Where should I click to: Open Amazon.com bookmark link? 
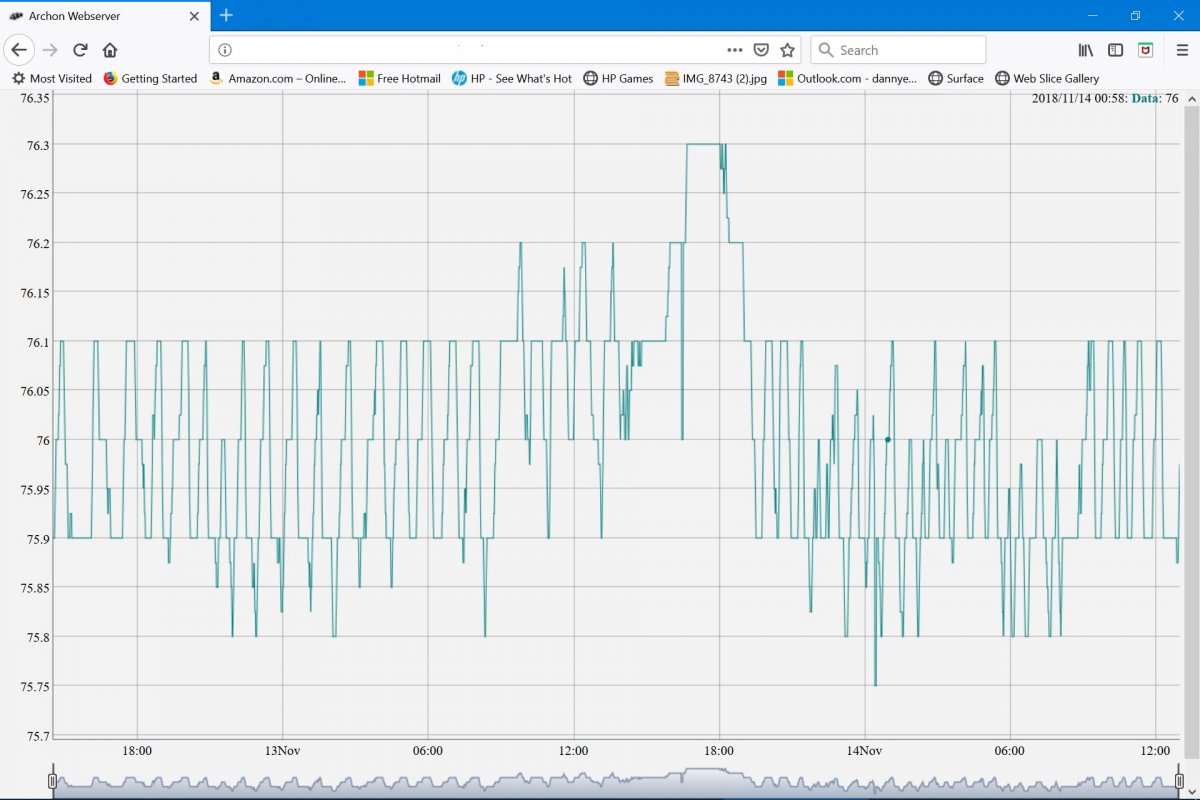tap(277, 78)
